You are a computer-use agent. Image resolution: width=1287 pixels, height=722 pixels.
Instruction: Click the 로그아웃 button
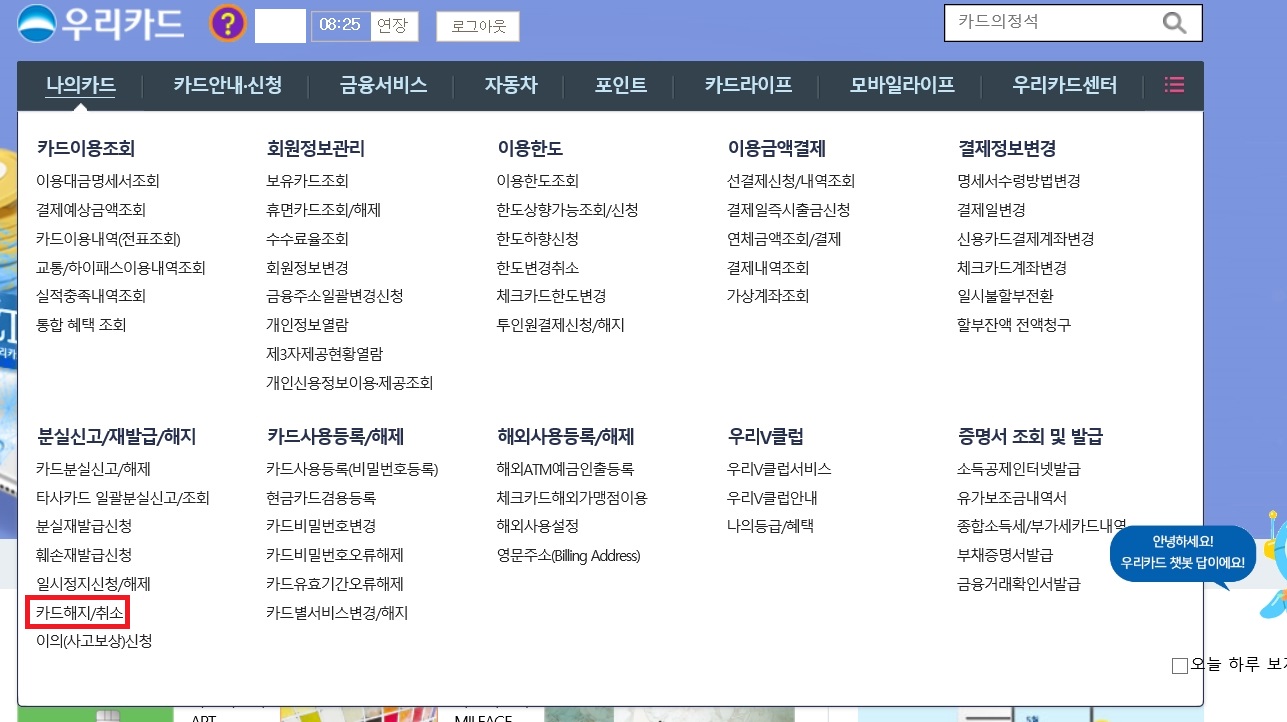478,27
